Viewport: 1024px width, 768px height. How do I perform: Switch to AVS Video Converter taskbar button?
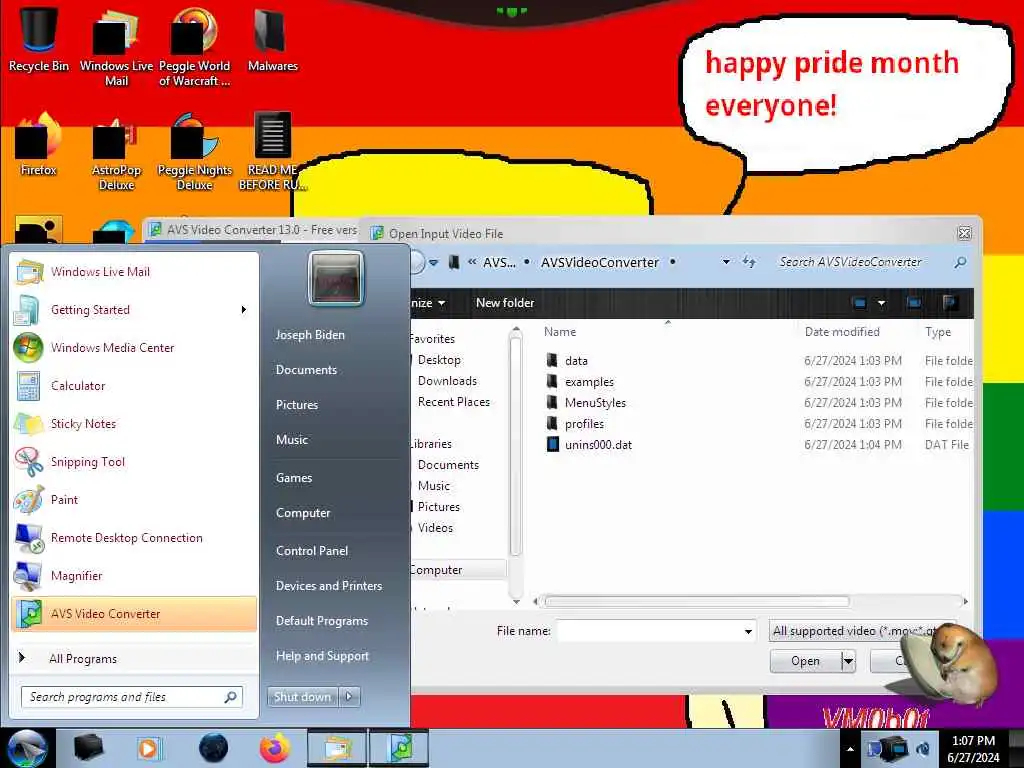(399, 748)
